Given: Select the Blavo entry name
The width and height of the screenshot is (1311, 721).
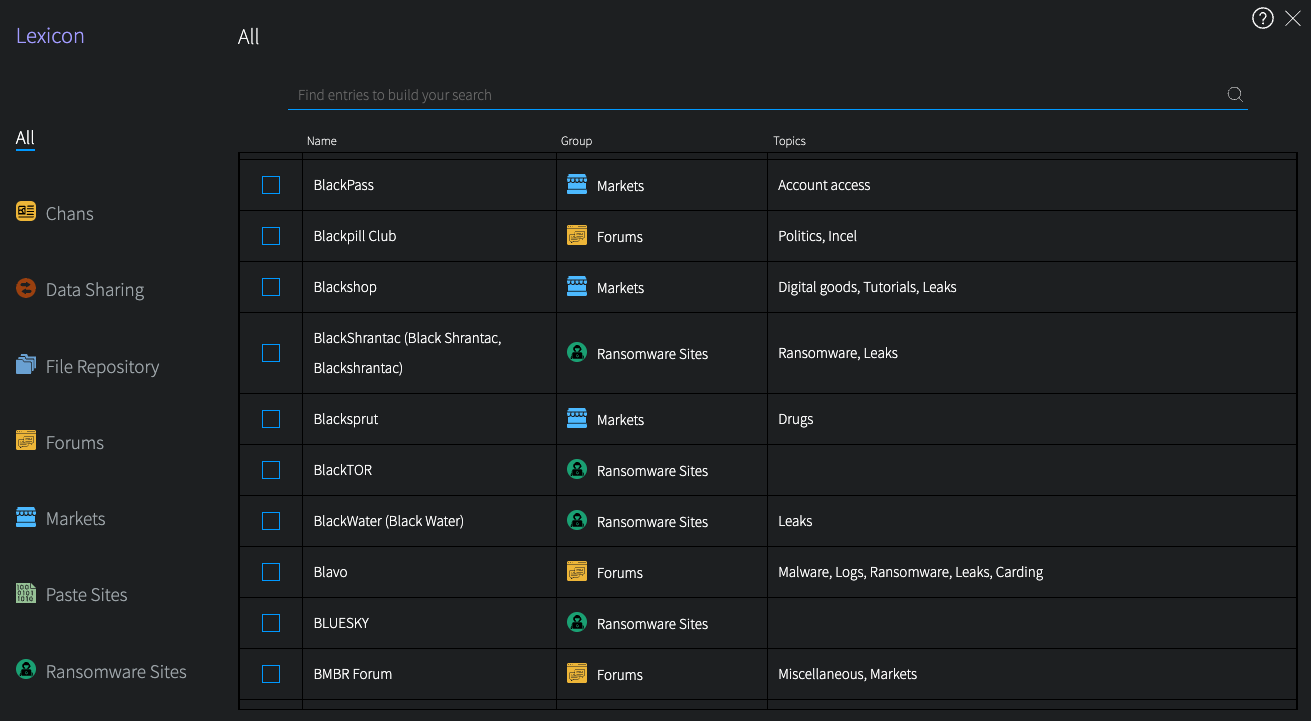Looking at the screenshot, I should pyautogui.click(x=331, y=572).
